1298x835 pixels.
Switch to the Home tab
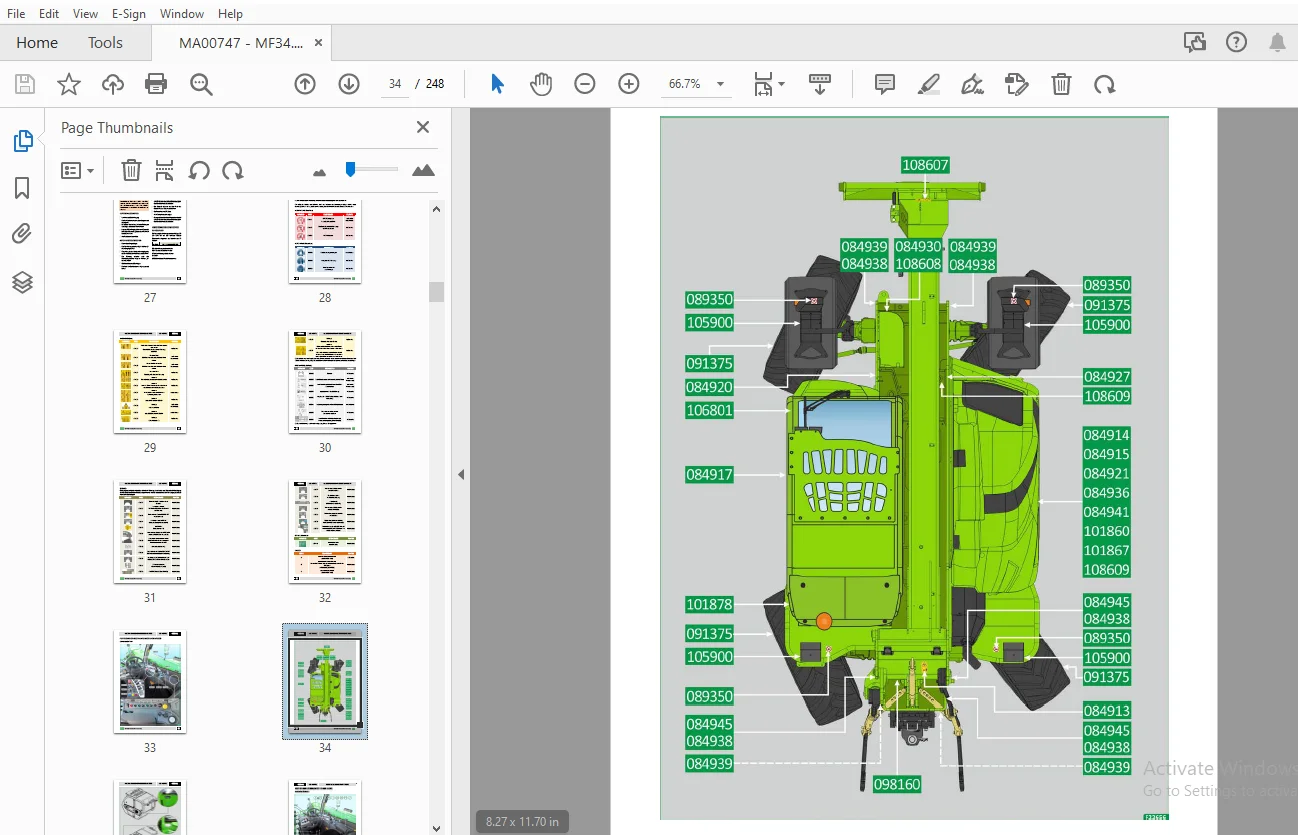pos(37,43)
